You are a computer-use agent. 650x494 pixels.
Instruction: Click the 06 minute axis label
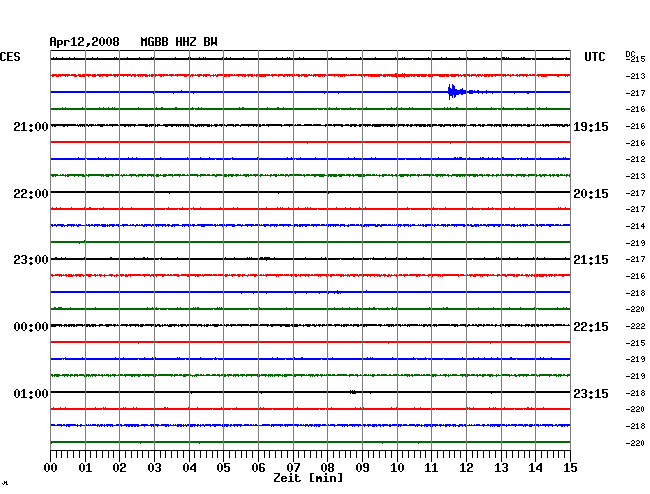click(x=258, y=467)
